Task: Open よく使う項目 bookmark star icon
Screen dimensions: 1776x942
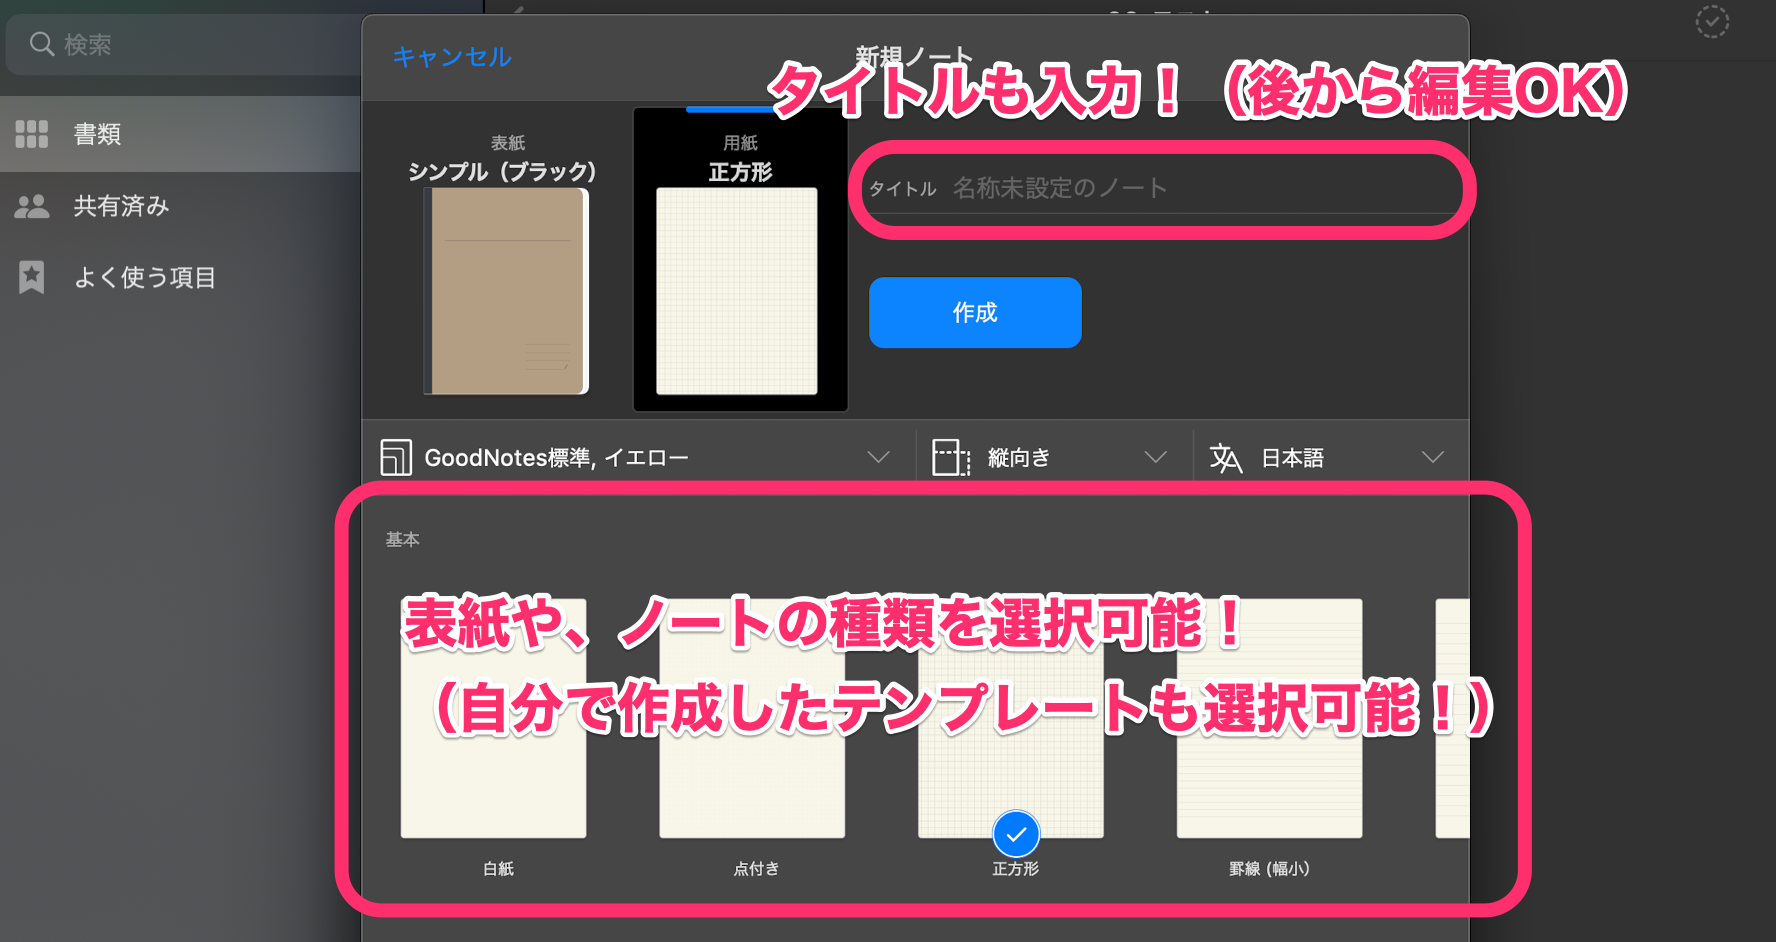Action: pyautogui.click(x=31, y=277)
